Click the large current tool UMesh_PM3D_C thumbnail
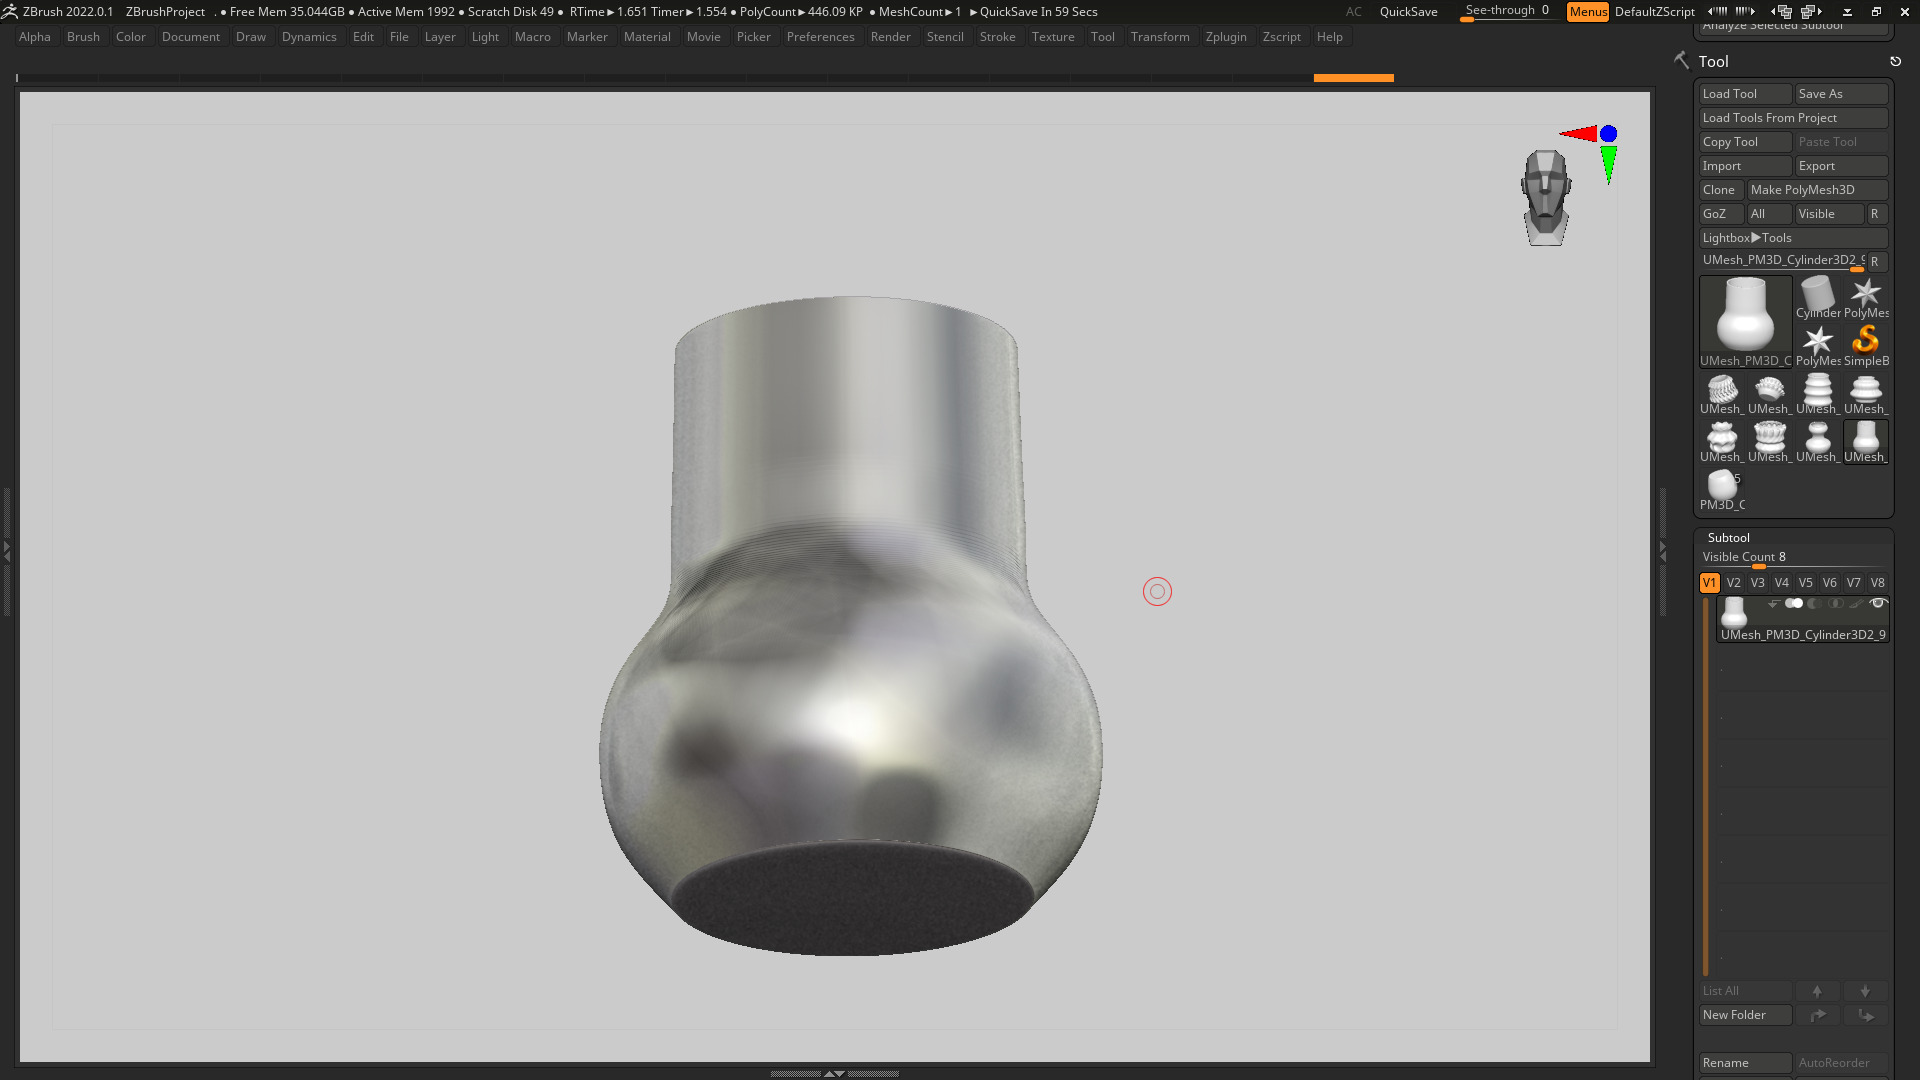 coord(1745,322)
